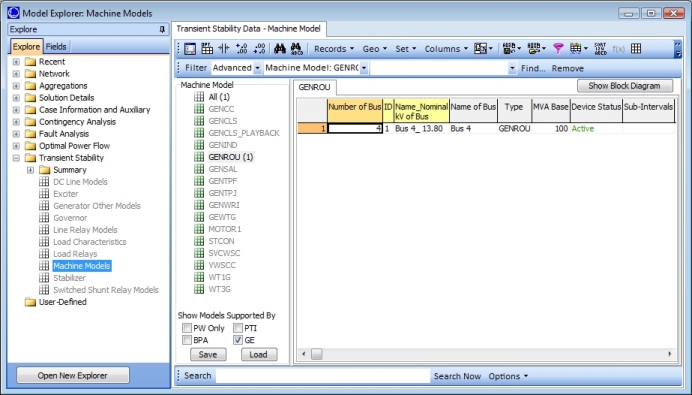Viewport: 692px width, 395px height.
Task: Click the pink funnel filter icon
Action: tap(558, 49)
